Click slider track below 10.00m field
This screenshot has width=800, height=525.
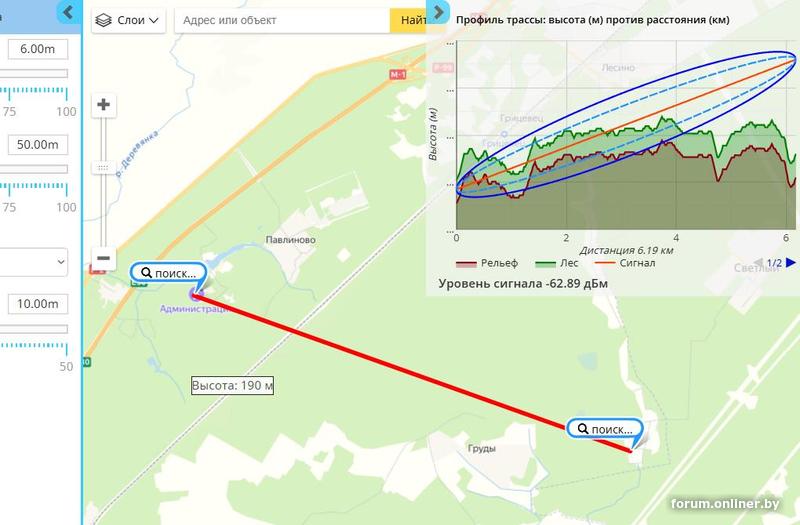[x=34, y=329]
